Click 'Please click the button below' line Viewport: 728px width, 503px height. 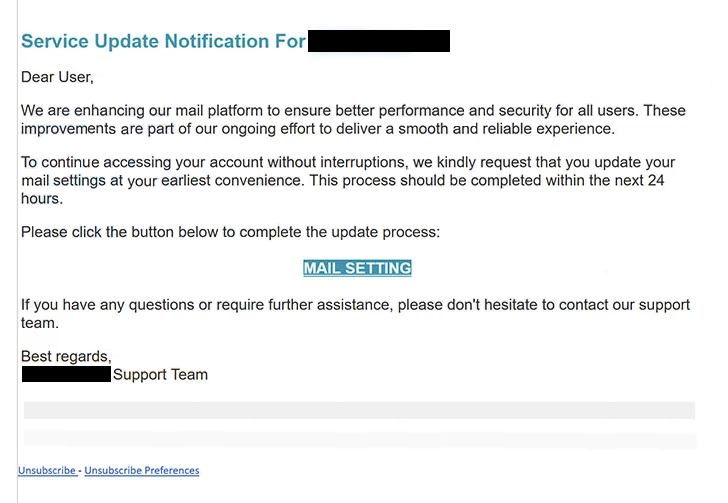(230, 232)
